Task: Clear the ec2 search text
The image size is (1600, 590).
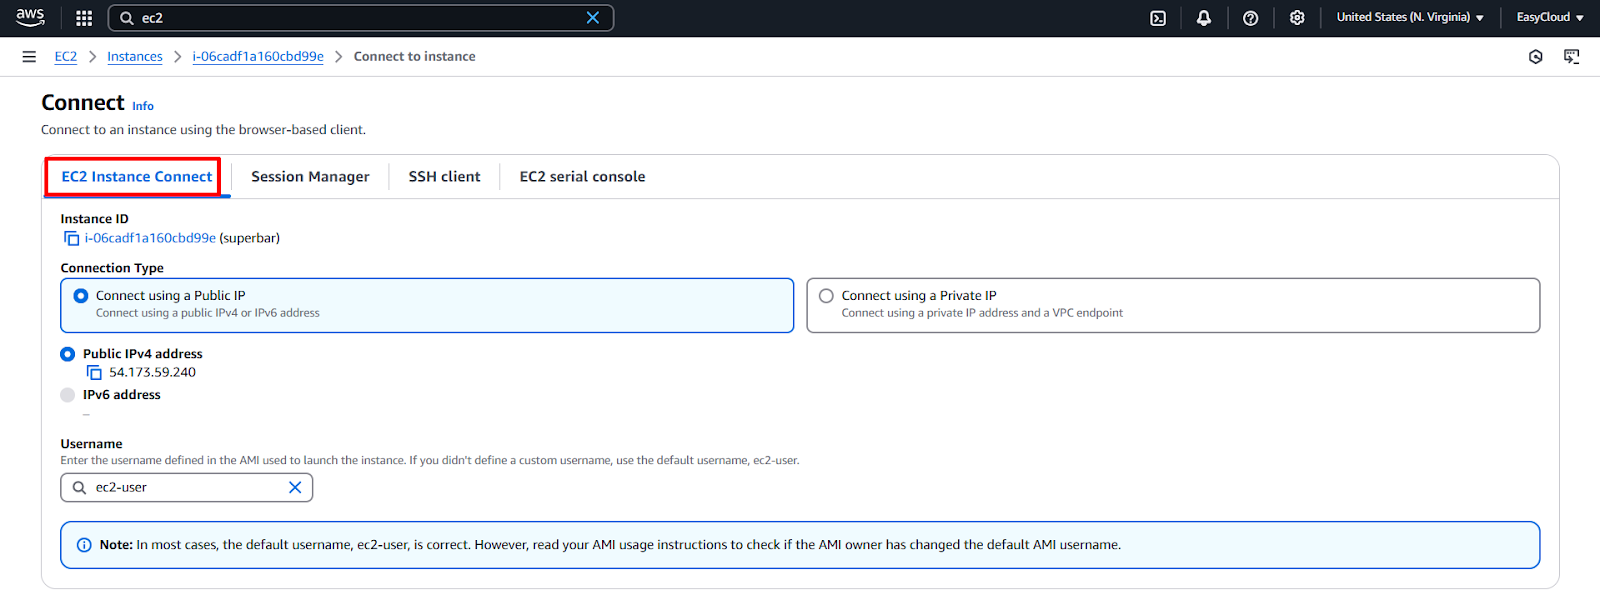Action: point(593,18)
